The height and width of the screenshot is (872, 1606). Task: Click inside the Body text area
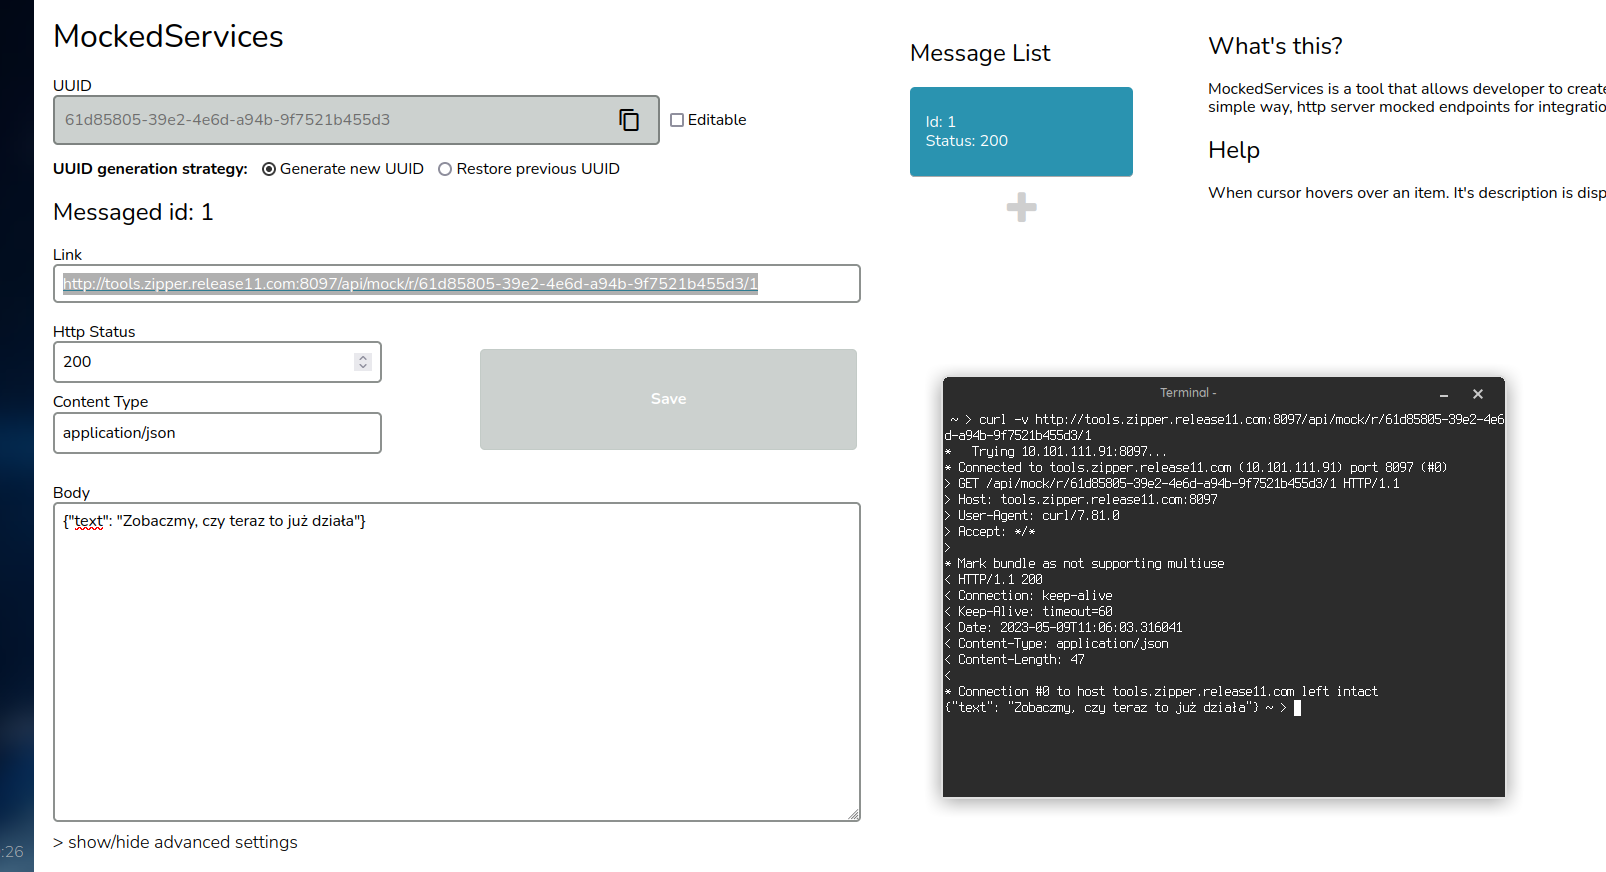456,660
